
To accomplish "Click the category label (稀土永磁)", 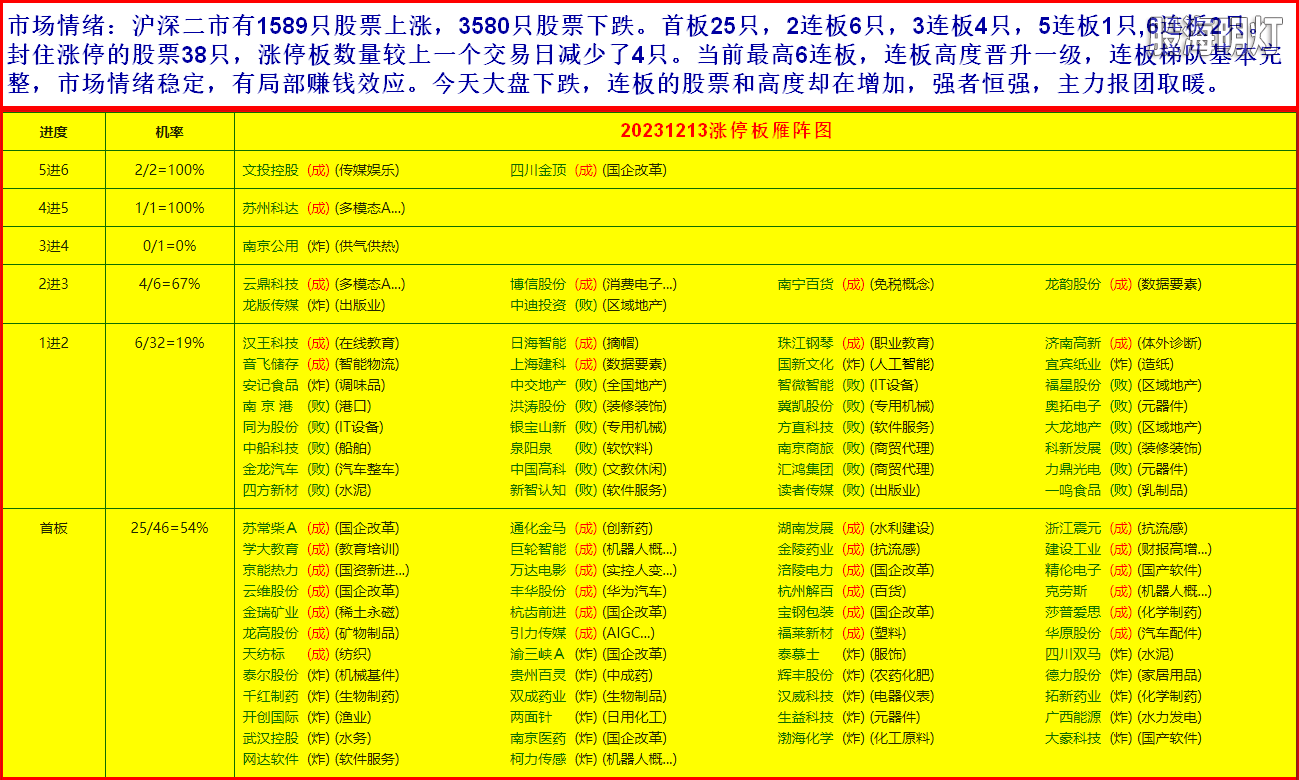I will click(x=366, y=612).
